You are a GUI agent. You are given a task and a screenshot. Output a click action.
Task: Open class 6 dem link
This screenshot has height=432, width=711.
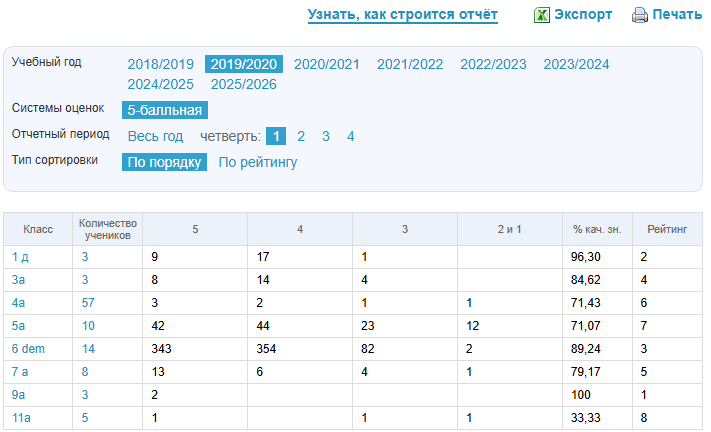pos(28,349)
